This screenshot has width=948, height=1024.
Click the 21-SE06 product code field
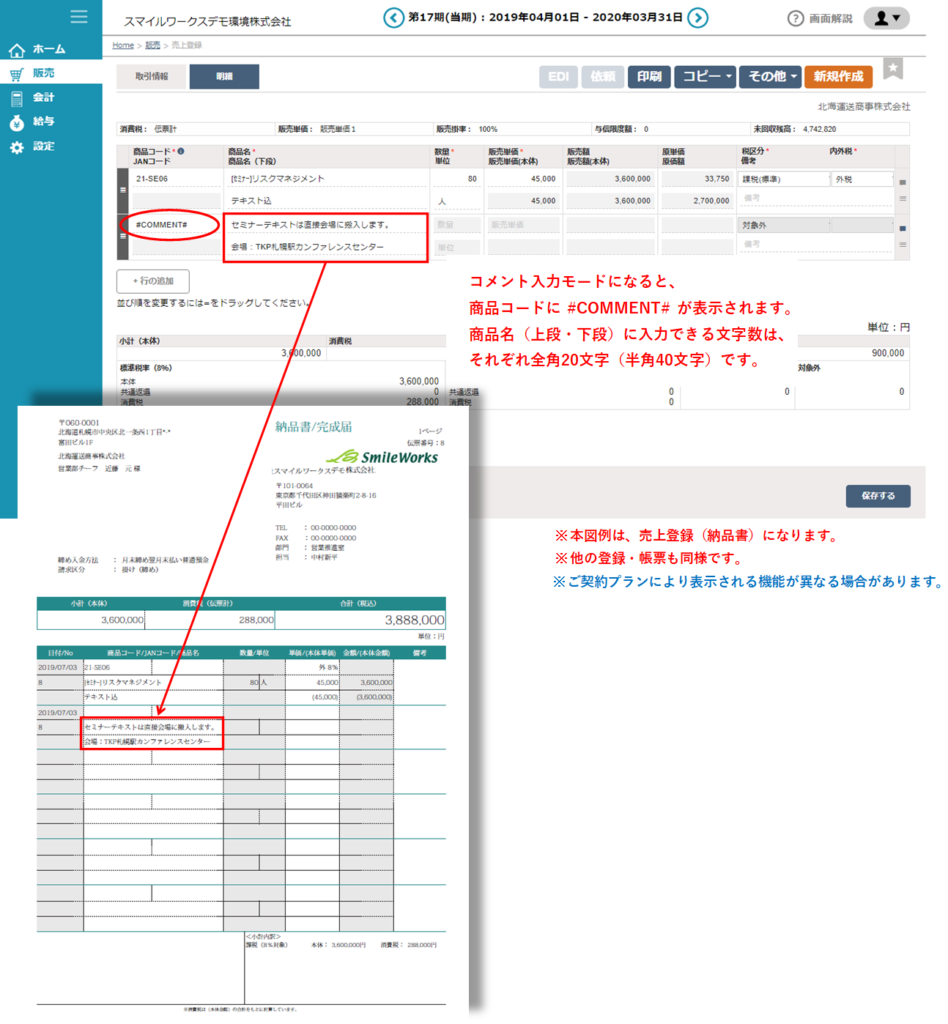(176, 179)
